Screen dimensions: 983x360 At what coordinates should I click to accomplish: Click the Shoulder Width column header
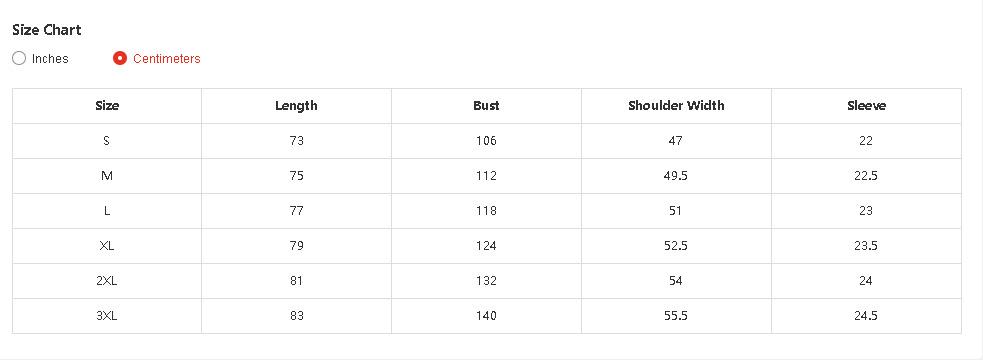(x=676, y=105)
